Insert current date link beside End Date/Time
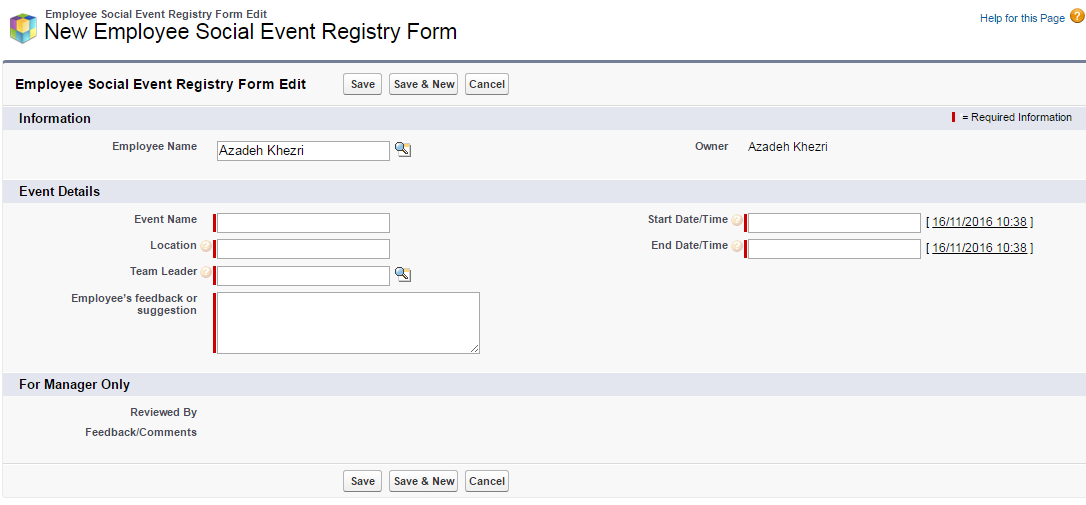Image resolution: width=1086 pixels, height=505 pixels. point(979,248)
